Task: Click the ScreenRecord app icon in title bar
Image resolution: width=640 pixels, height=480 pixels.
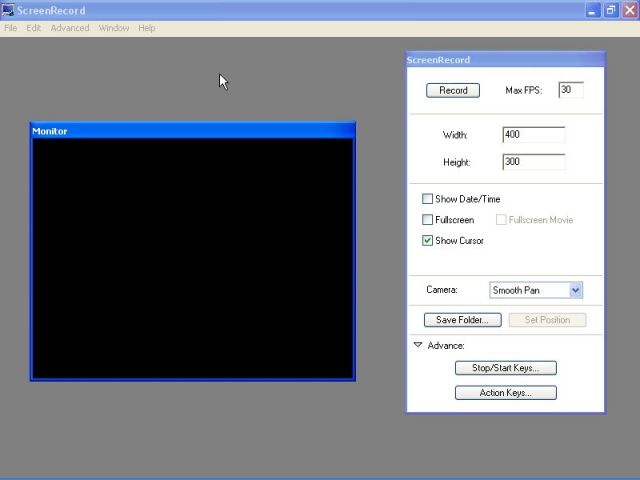Action: point(8,10)
